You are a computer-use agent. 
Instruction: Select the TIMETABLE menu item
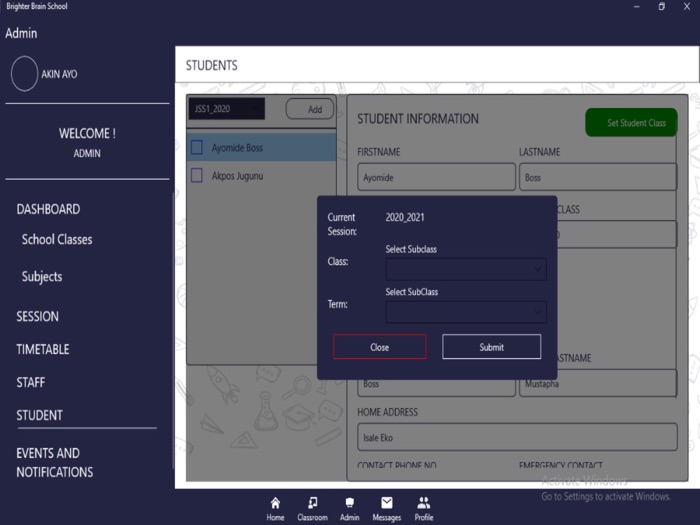pyautogui.click(x=43, y=349)
